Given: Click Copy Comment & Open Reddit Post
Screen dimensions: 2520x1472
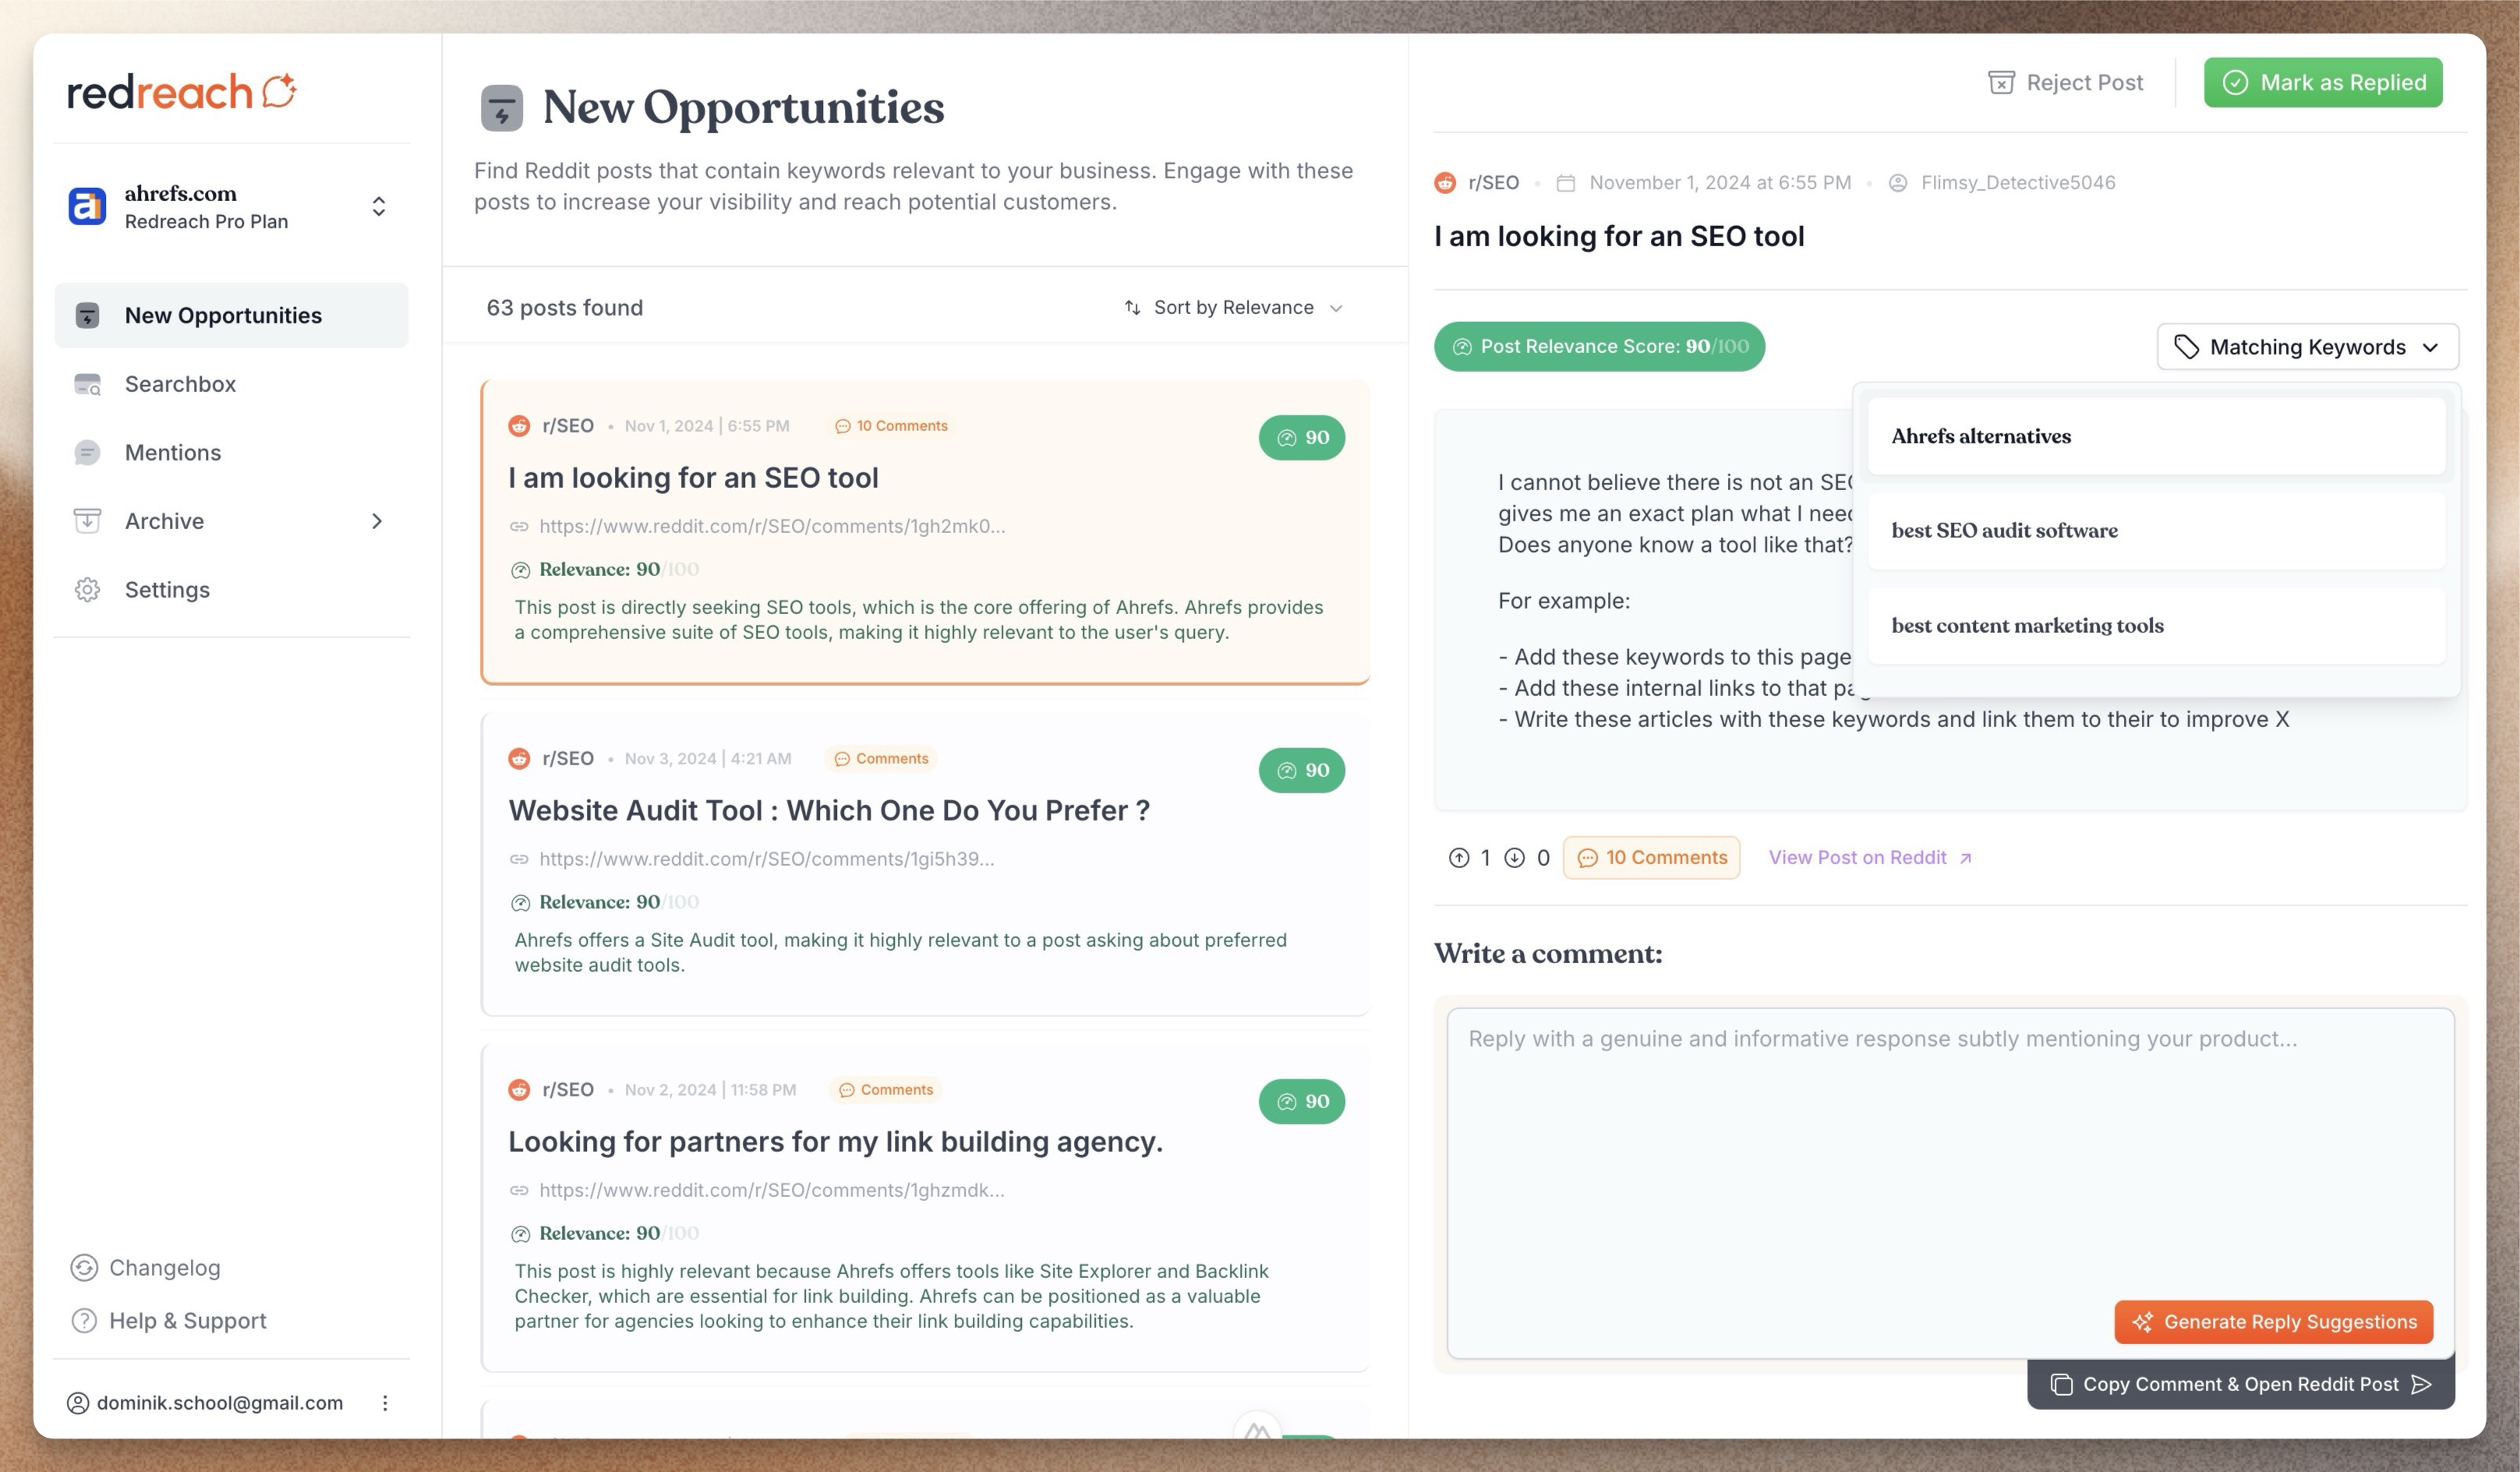Looking at the screenshot, I should [2240, 1385].
